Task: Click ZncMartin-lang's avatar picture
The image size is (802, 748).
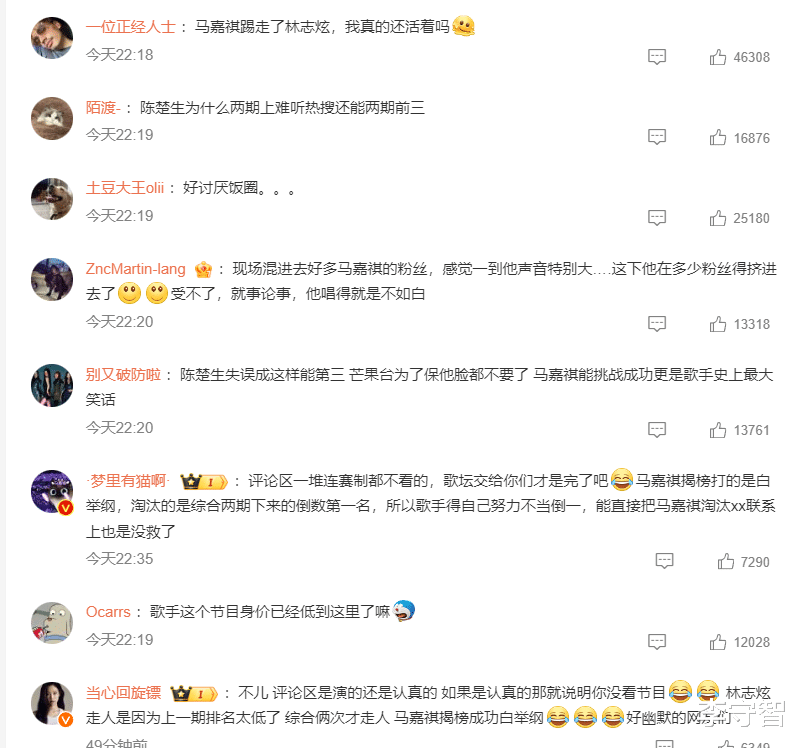Action: (x=52, y=279)
